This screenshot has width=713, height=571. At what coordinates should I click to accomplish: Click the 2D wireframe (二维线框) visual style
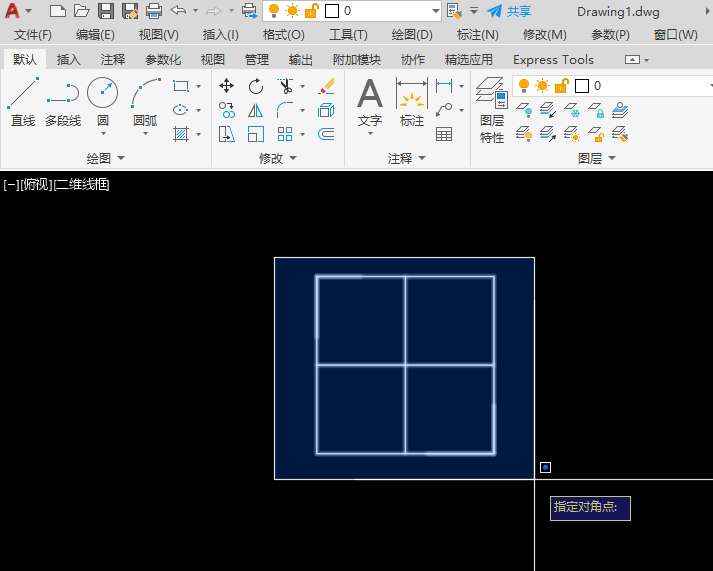pos(81,185)
